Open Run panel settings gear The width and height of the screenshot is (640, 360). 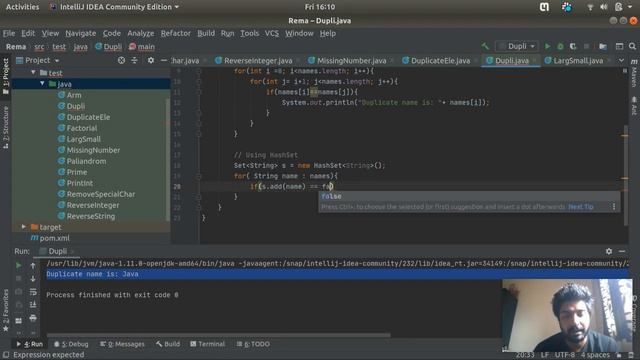609,251
